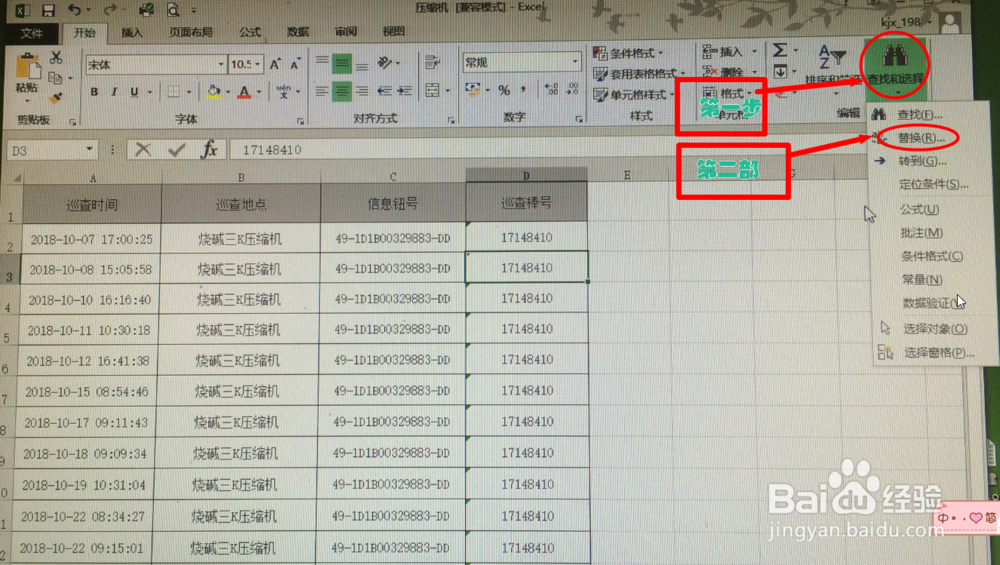Toggle underline formatting U
The image size is (1000, 565).
(134, 92)
